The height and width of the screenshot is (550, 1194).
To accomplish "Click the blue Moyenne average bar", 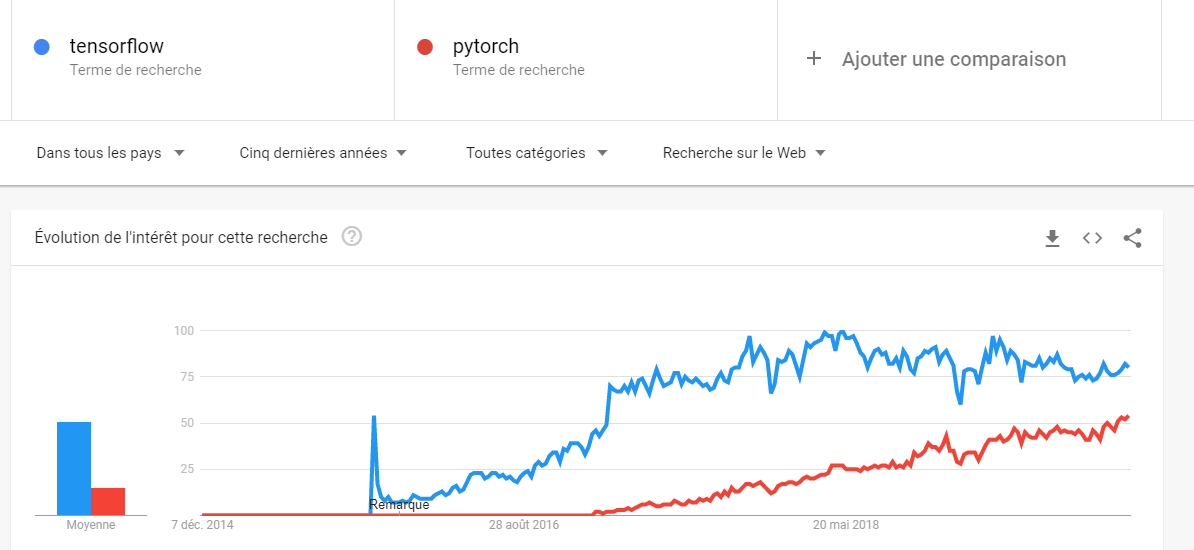I will pyautogui.click(x=74, y=468).
